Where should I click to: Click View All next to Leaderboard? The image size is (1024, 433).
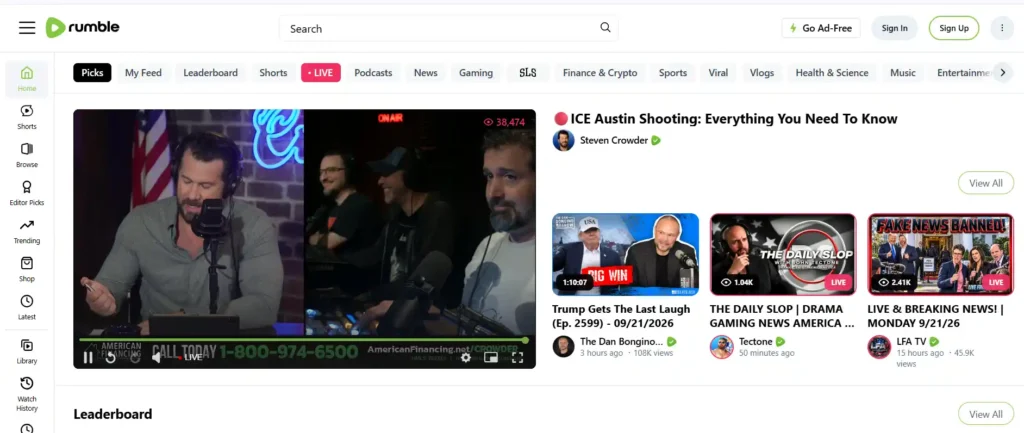coord(985,414)
